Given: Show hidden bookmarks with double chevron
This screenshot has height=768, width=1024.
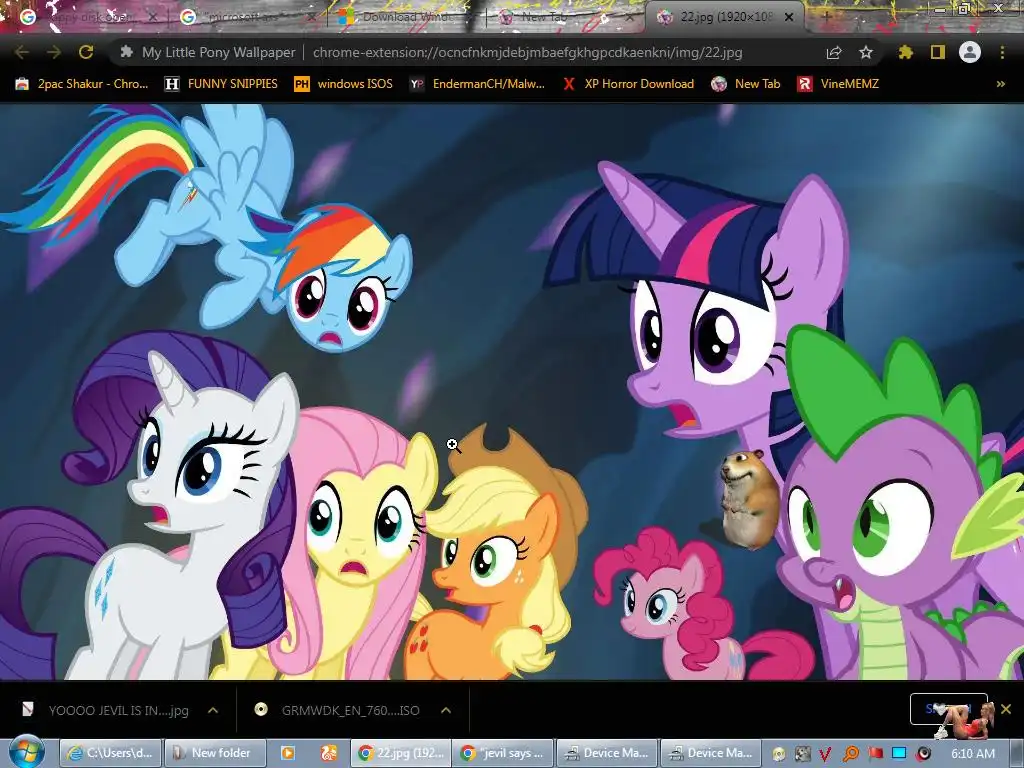Looking at the screenshot, I should [x=1000, y=84].
